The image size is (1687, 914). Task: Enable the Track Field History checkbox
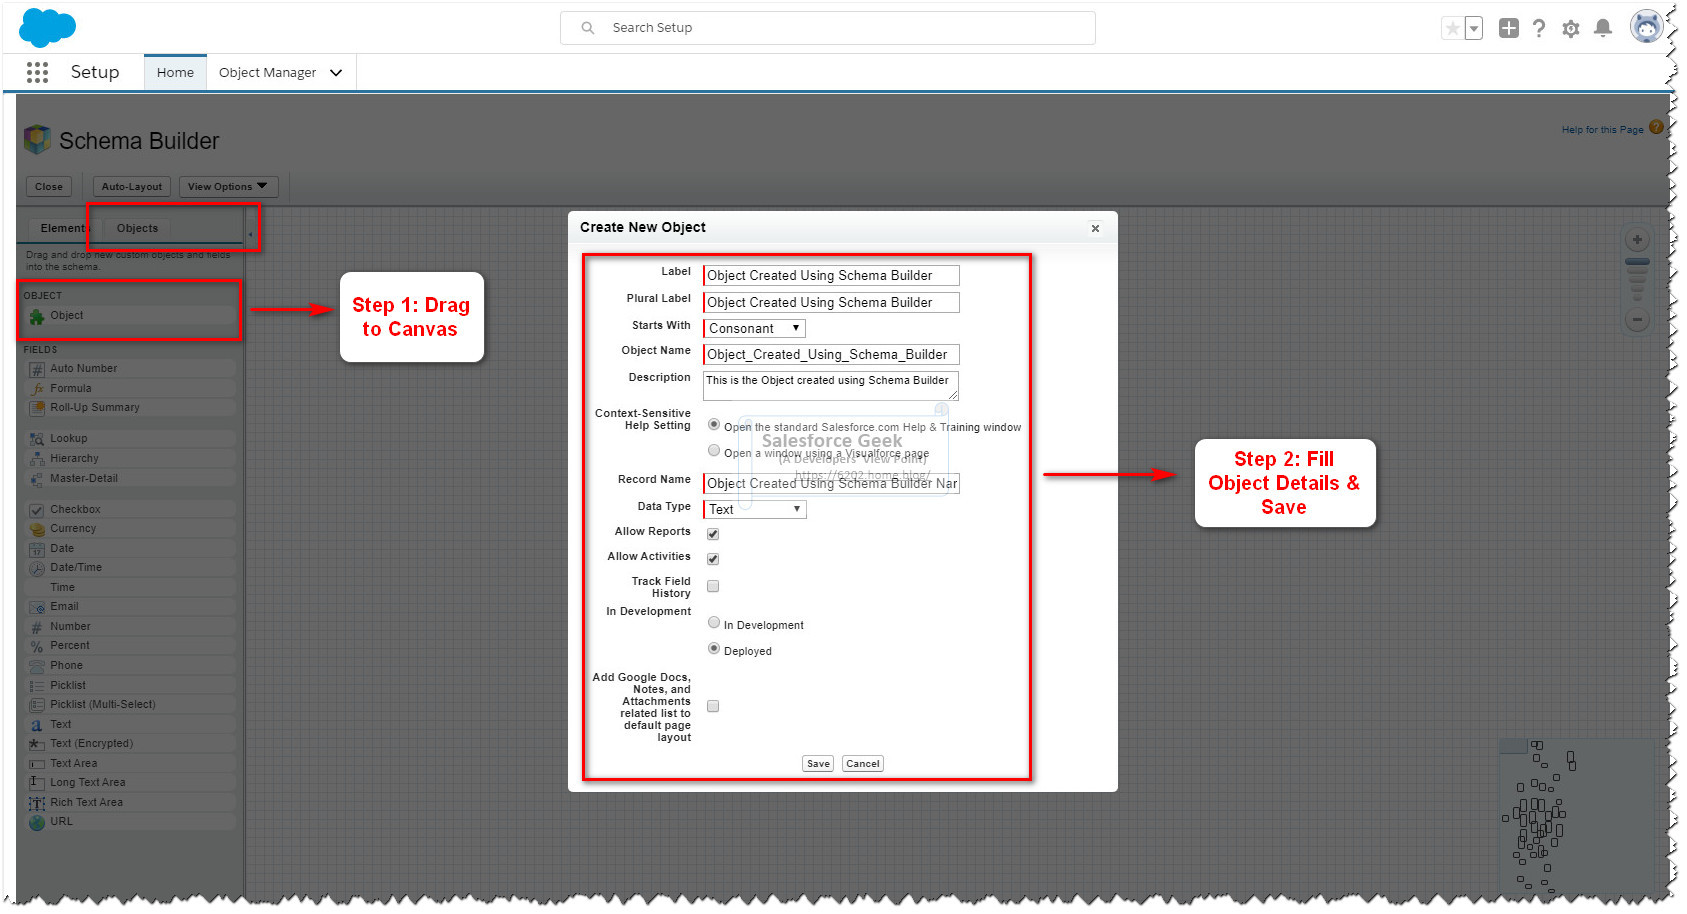point(712,586)
